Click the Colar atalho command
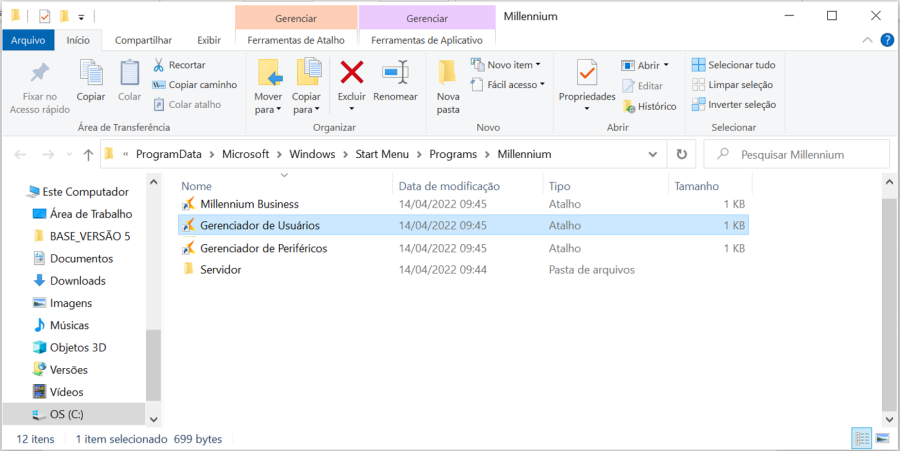Screen dimensions: 900x451 pyautogui.click(x=187, y=104)
